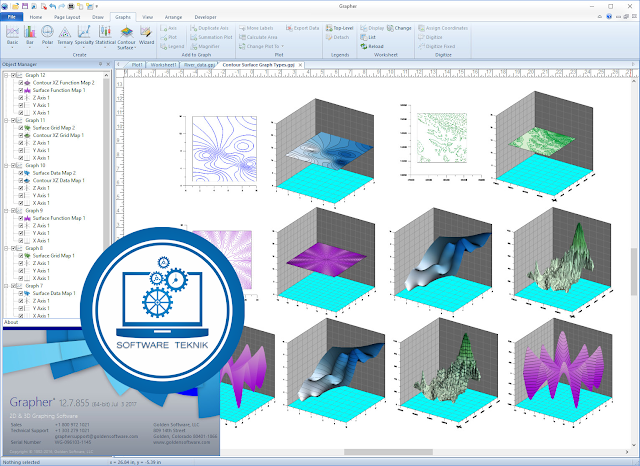The image size is (640, 466).
Task: Toggle checkbox for Contour XZ Function Map 2
Action: (x=20, y=82)
